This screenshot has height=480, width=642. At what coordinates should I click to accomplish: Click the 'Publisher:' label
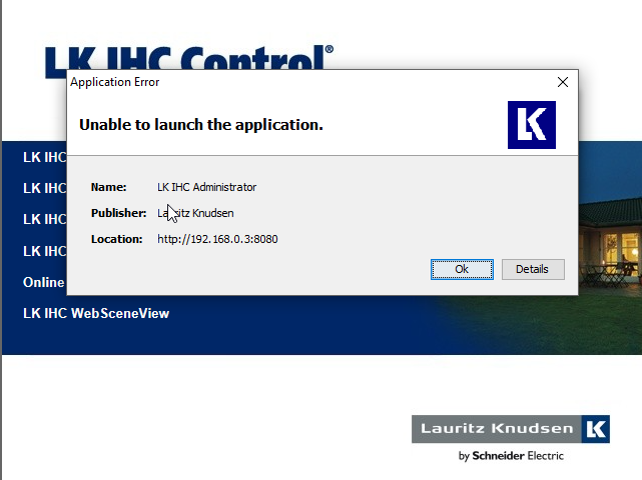119,213
